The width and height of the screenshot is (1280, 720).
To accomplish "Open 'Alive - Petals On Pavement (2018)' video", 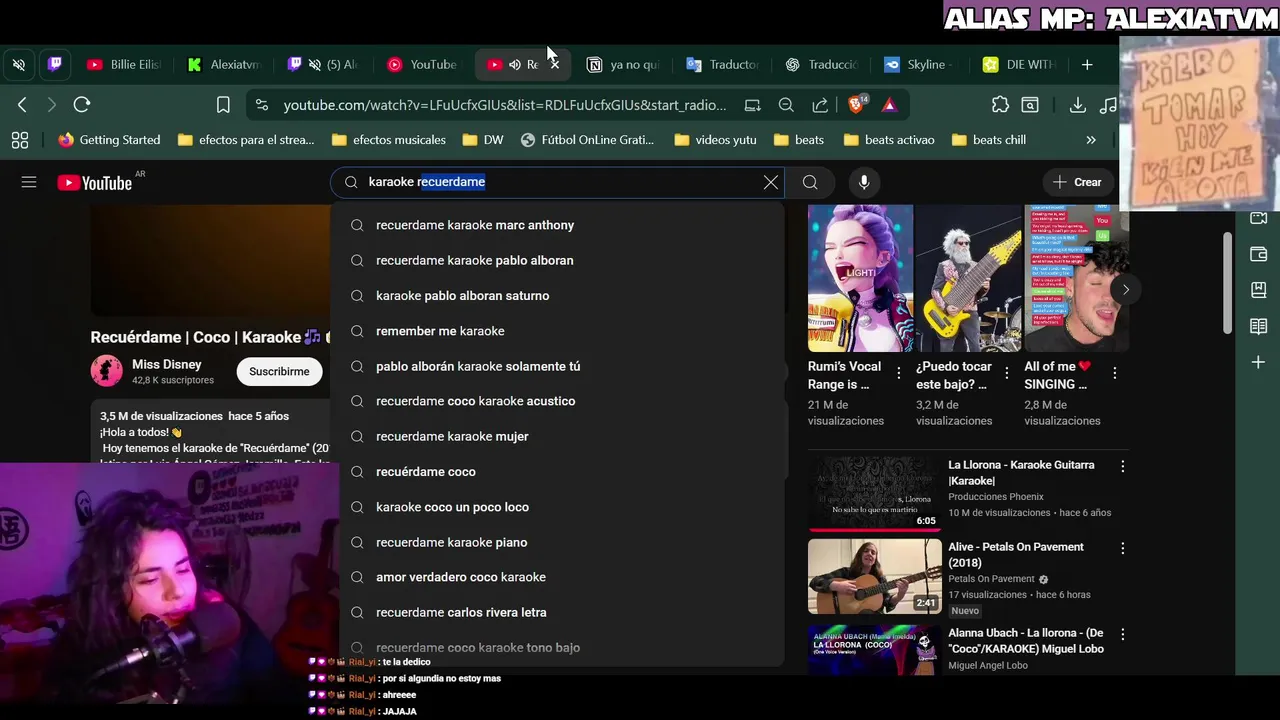I will [x=1016, y=555].
